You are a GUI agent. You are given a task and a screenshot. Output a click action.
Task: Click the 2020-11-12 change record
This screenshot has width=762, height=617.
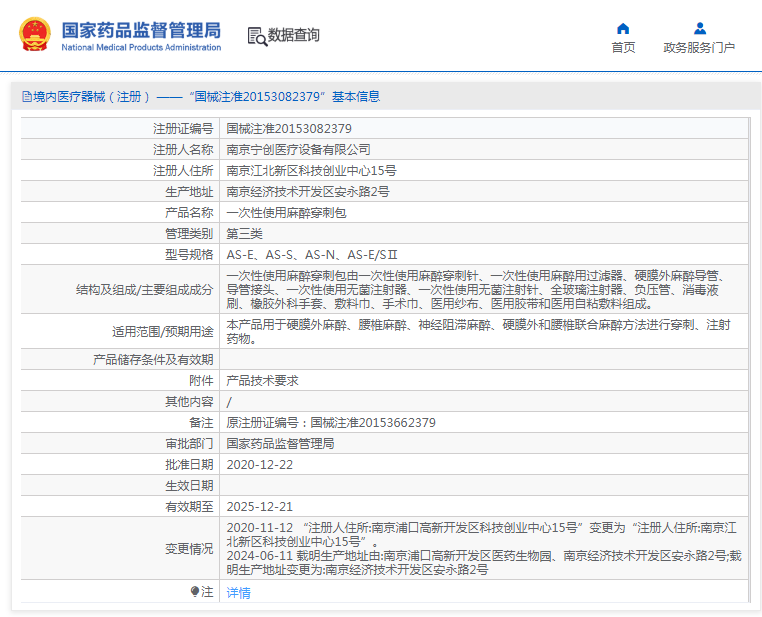(482, 534)
